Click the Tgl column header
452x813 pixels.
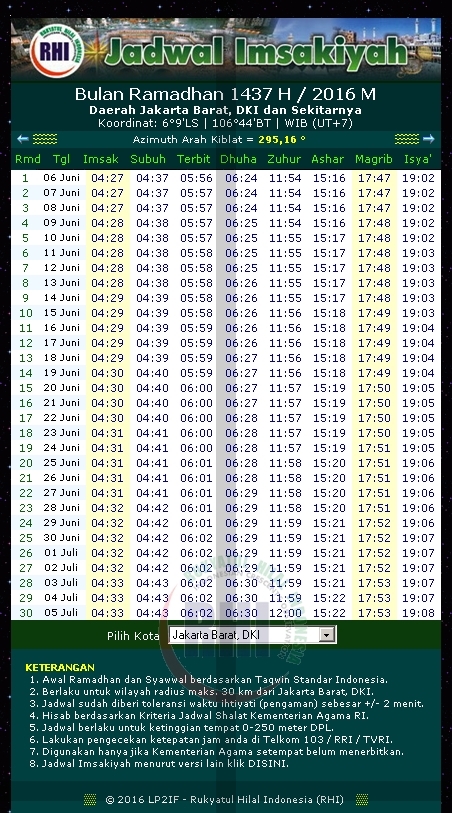coord(61,159)
